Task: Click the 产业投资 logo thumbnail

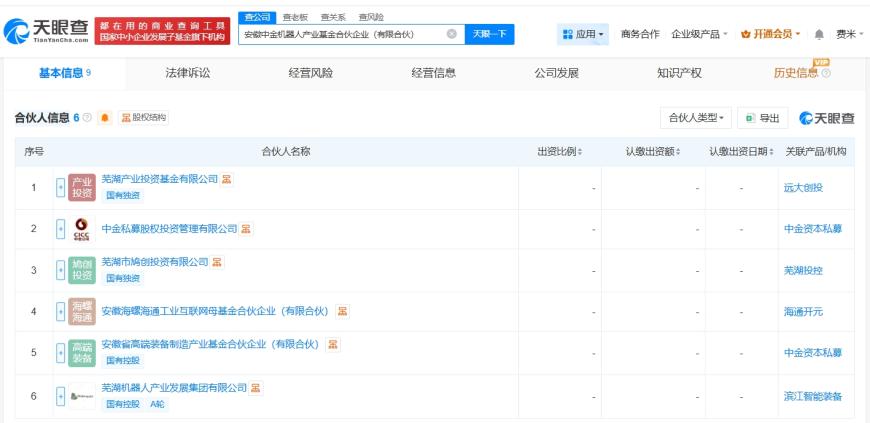Action: [x=82, y=188]
